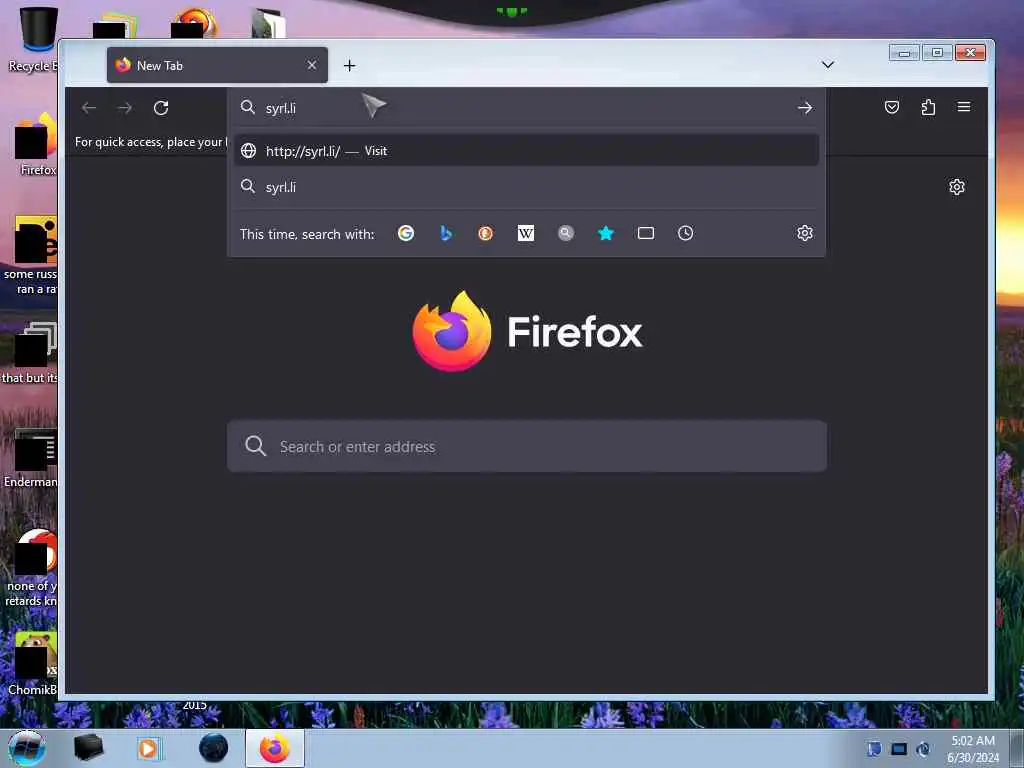Search this time with Bing

coord(446,233)
